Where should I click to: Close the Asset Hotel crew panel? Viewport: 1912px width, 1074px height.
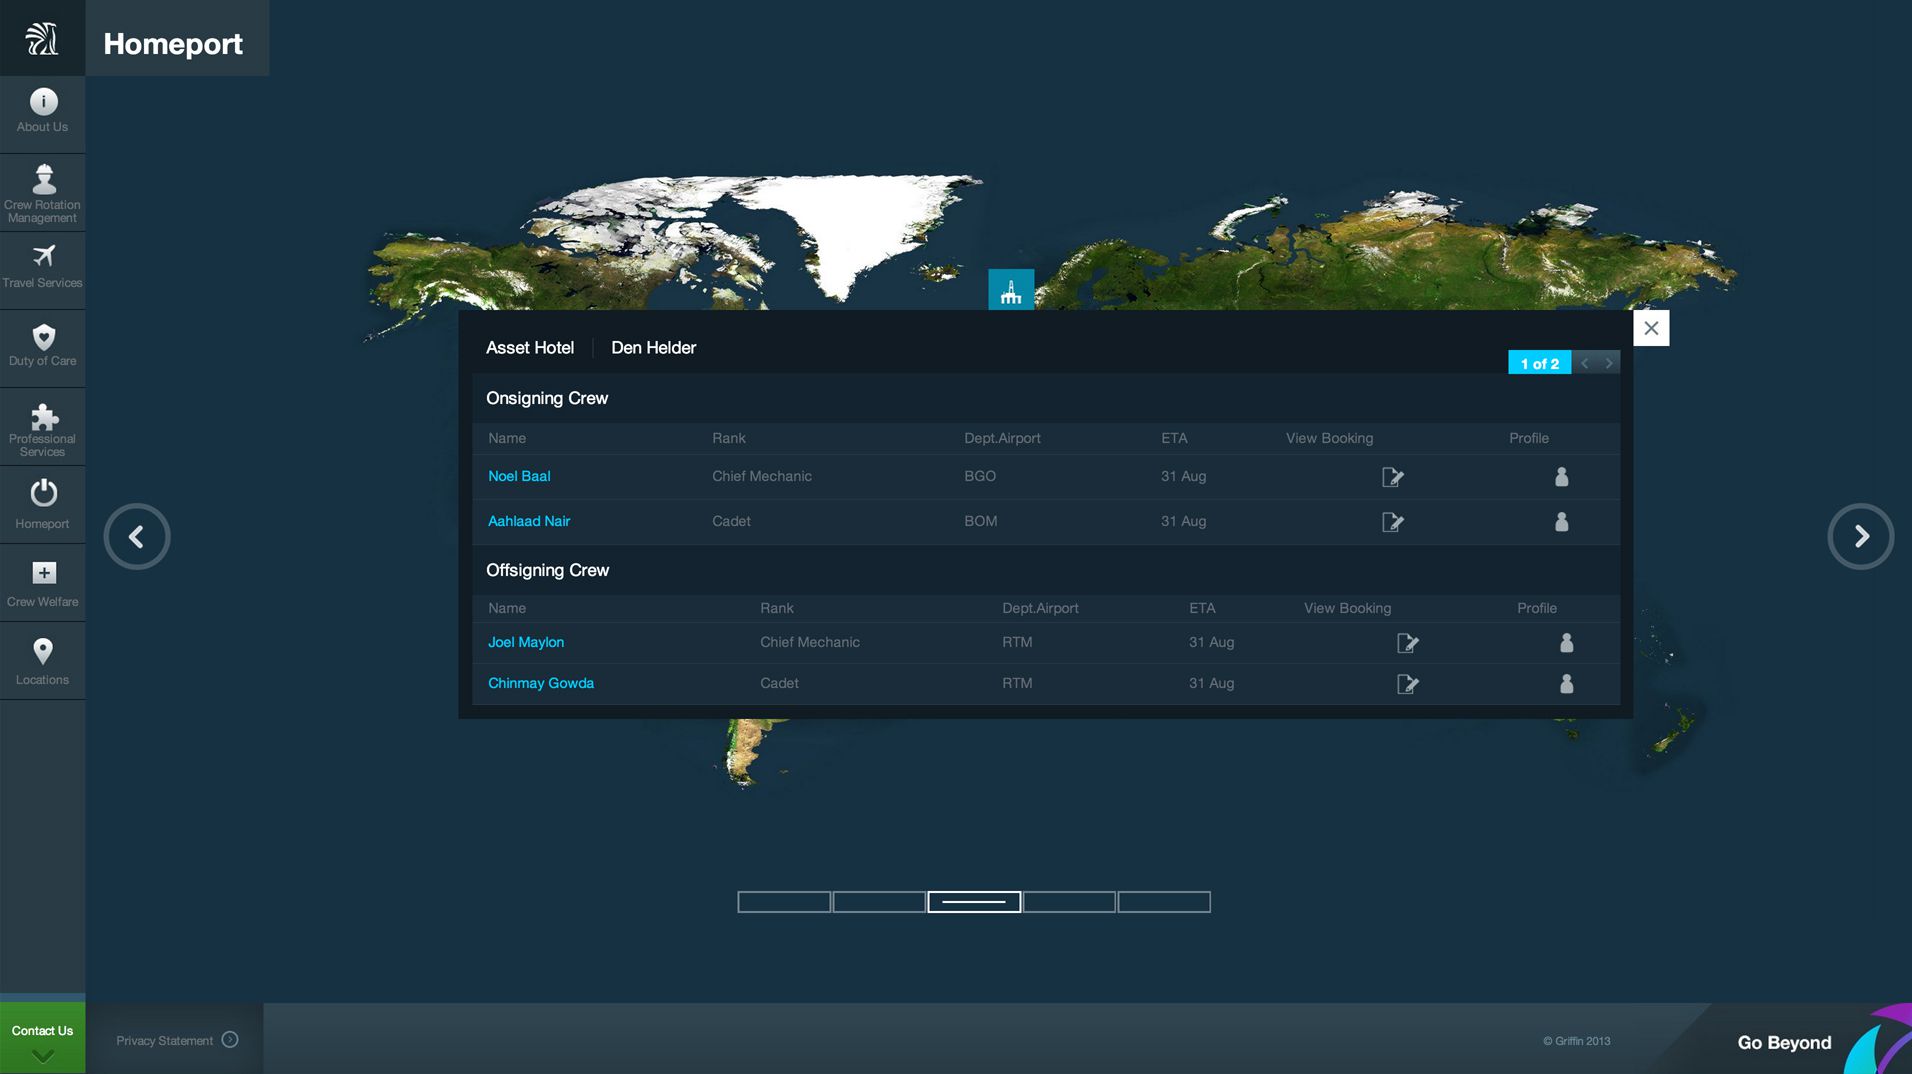pyautogui.click(x=1651, y=328)
